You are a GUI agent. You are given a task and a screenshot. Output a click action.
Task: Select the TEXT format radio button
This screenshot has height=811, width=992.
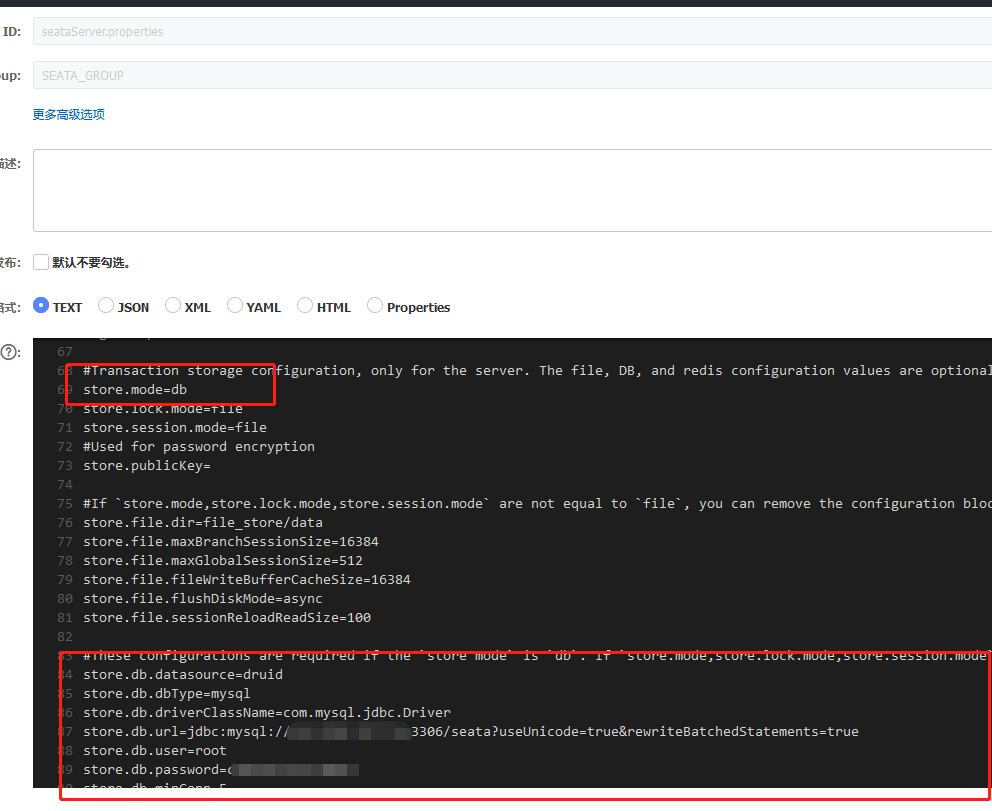(41, 306)
